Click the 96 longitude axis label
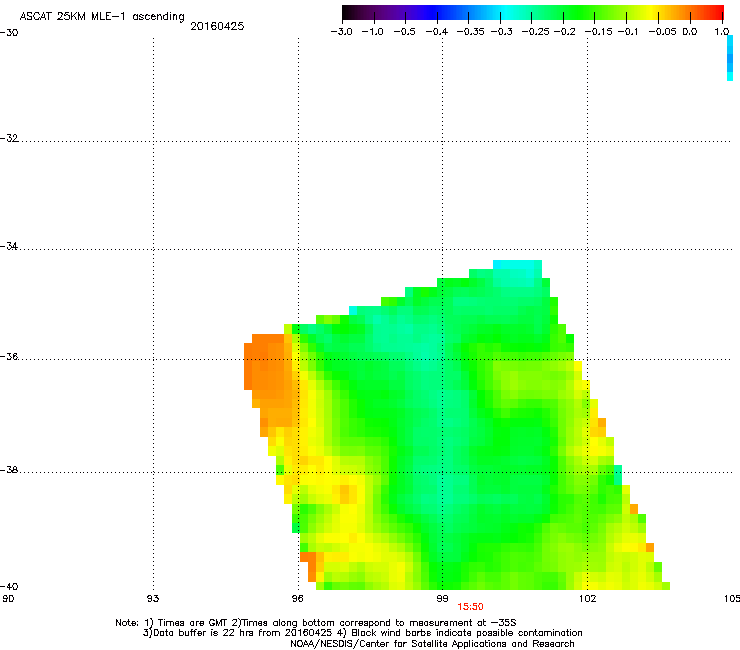This screenshot has width=740, height=650. click(x=297, y=599)
